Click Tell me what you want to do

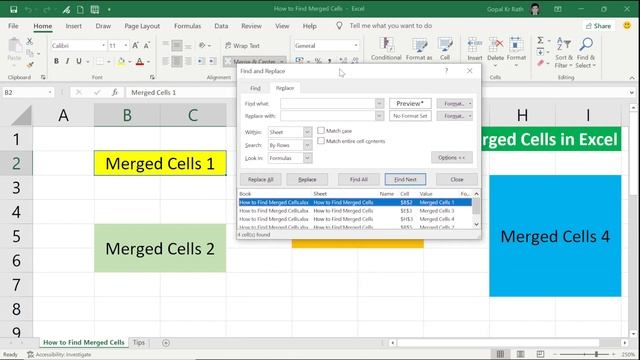point(391,26)
